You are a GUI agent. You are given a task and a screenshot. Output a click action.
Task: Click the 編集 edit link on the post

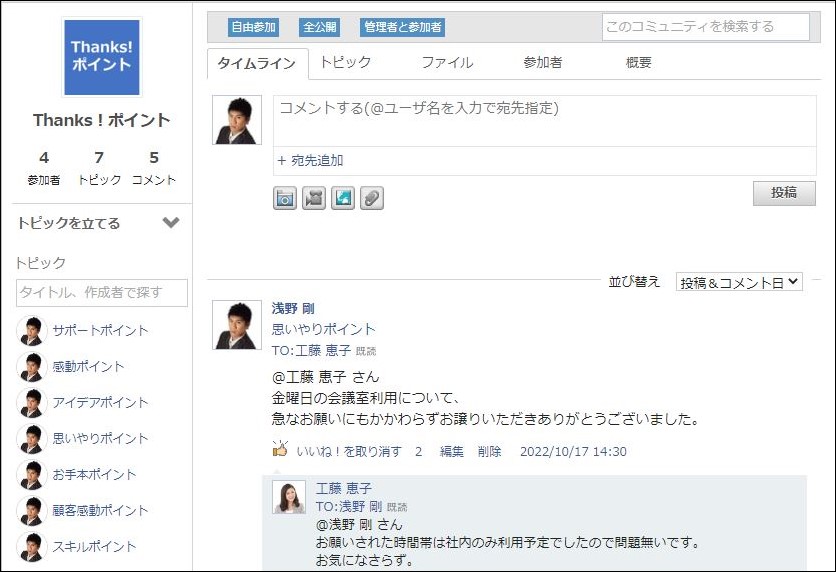coord(451,452)
